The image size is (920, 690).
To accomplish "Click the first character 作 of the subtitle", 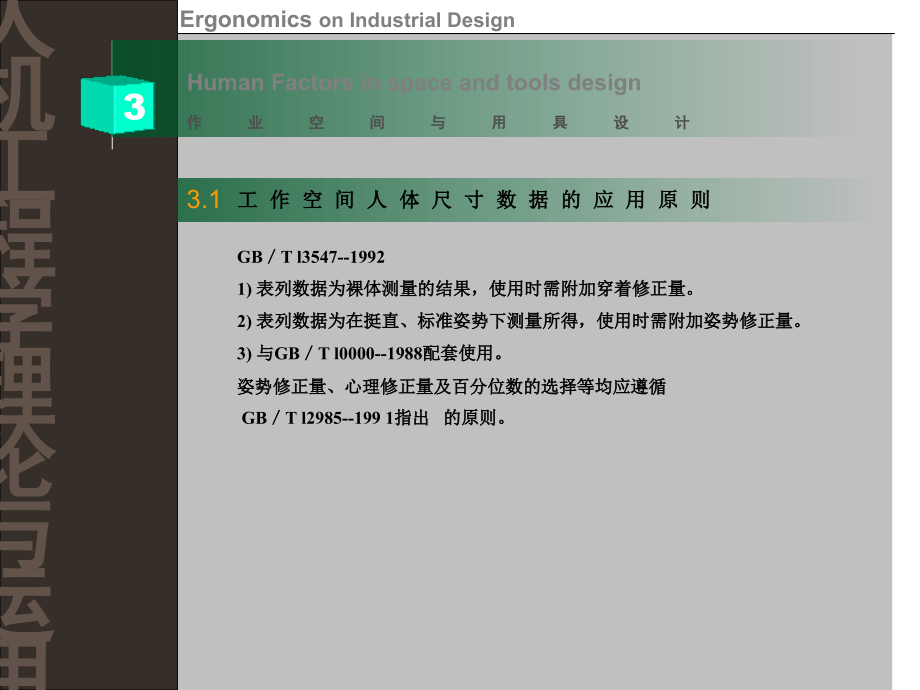I will pos(194,124).
